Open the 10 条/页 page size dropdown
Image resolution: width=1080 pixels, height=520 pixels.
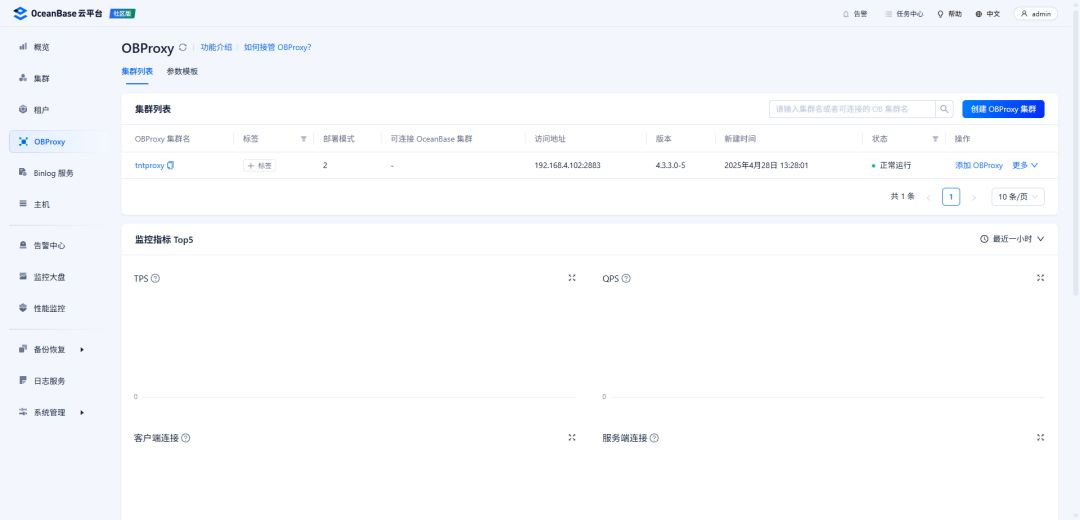[x=1017, y=197]
